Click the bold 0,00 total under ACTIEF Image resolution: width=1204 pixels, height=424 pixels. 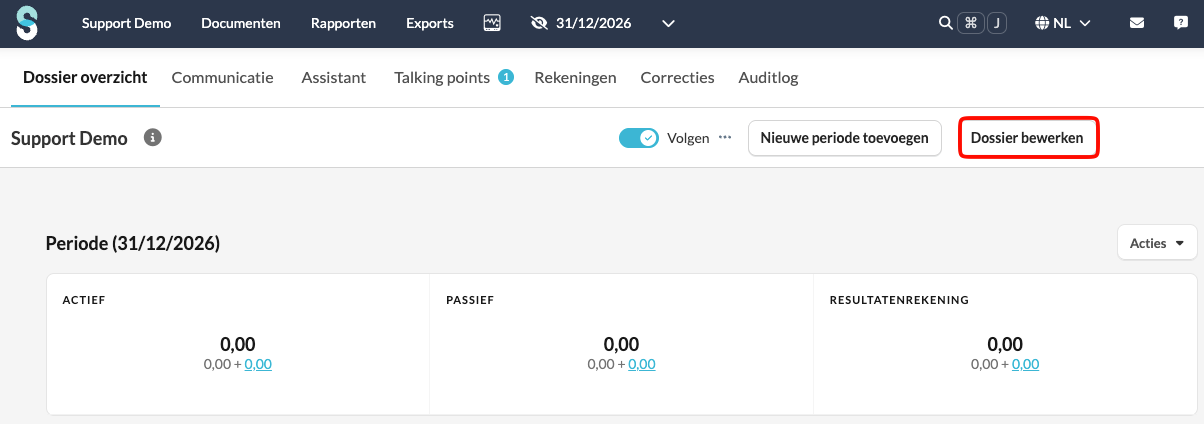click(x=238, y=344)
